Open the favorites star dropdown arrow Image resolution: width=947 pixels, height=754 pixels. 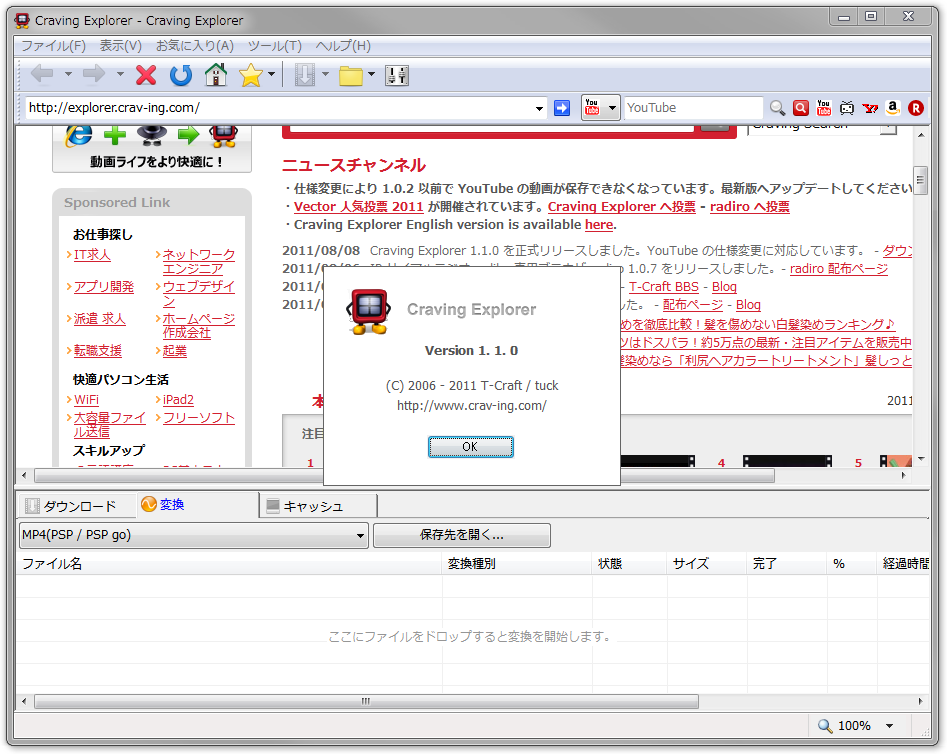coord(271,74)
